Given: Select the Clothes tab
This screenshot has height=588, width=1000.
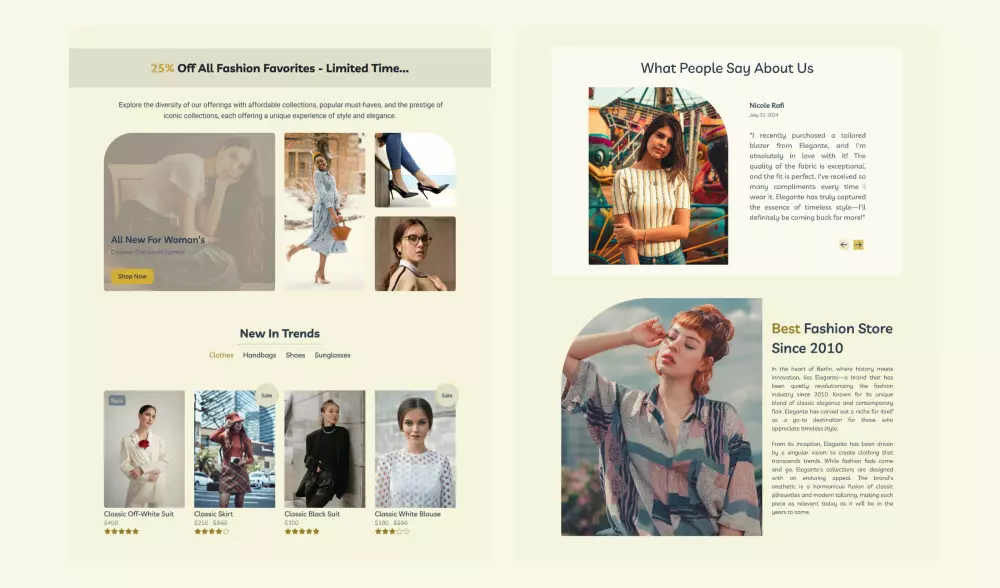Looking at the screenshot, I should coord(221,355).
